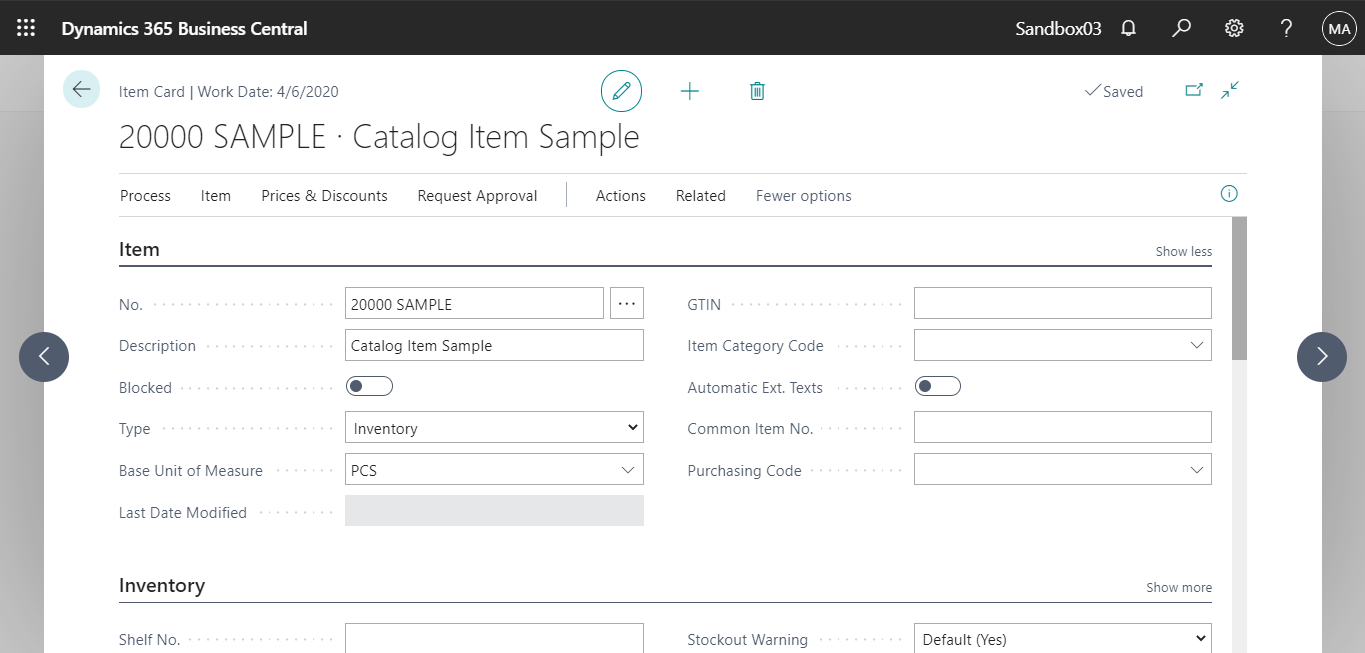Click Show more on the Inventory section

tap(1178, 587)
